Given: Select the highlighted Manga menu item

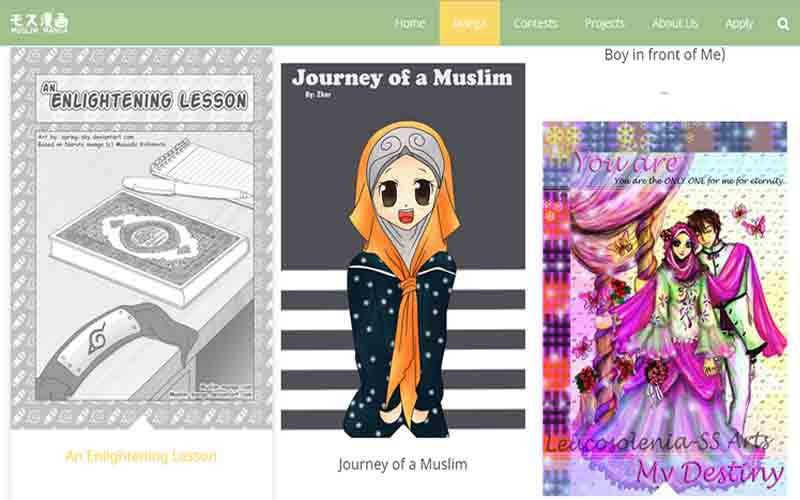Looking at the screenshot, I should click(x=470, y=23).
